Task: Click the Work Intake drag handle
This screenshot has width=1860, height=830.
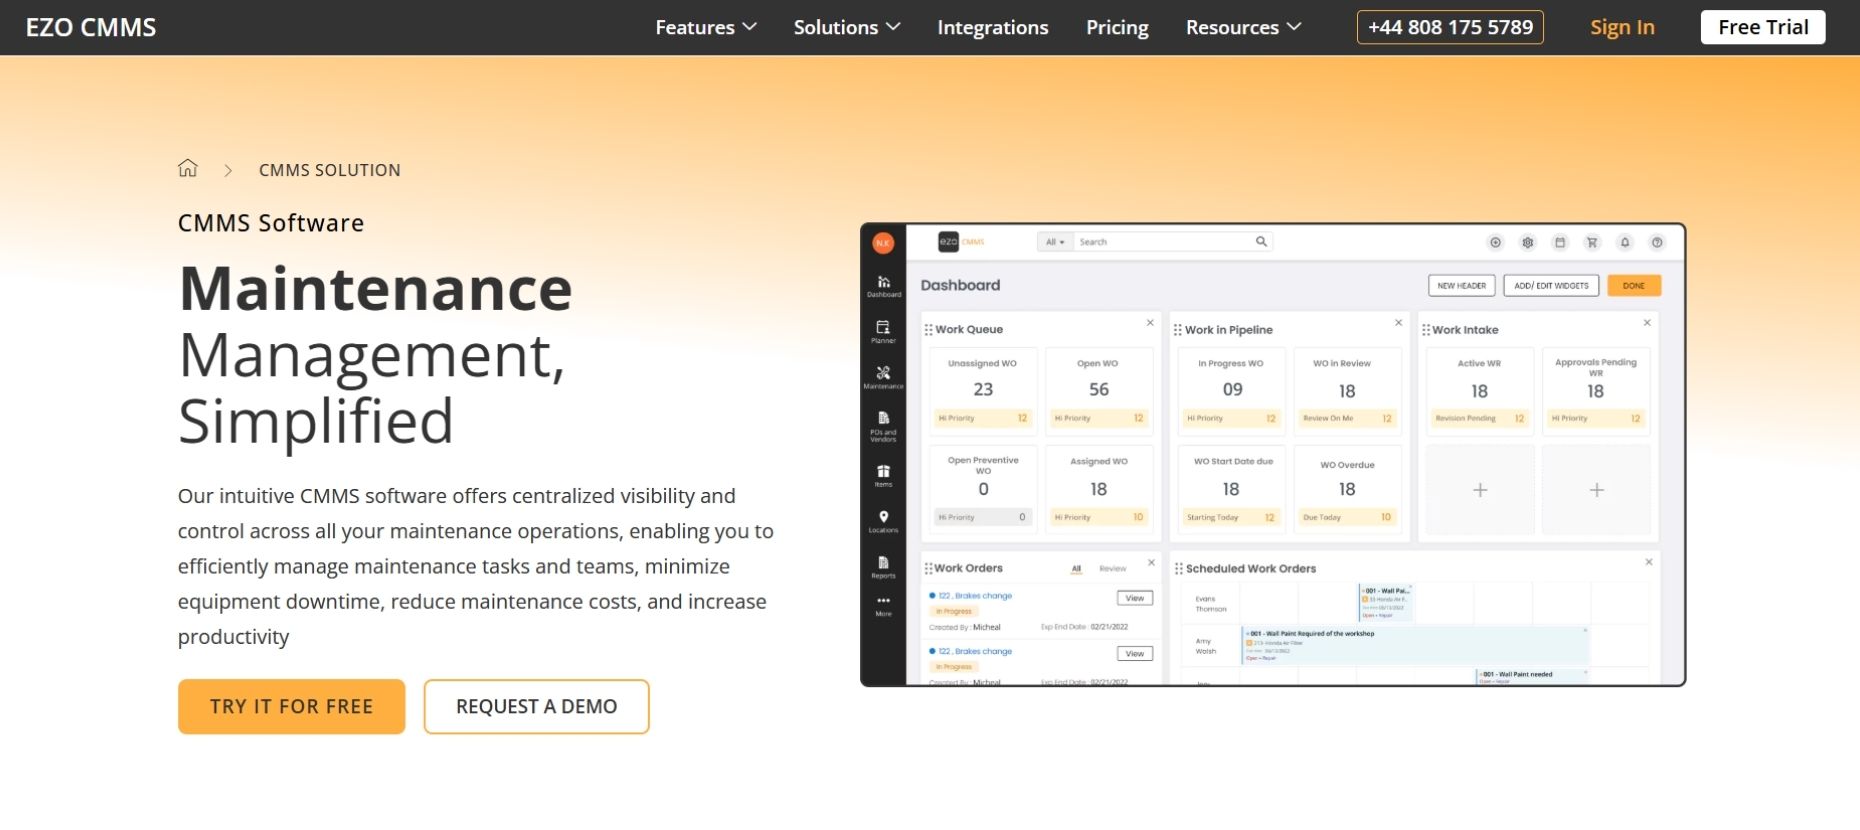Action: pos(1426,329)
